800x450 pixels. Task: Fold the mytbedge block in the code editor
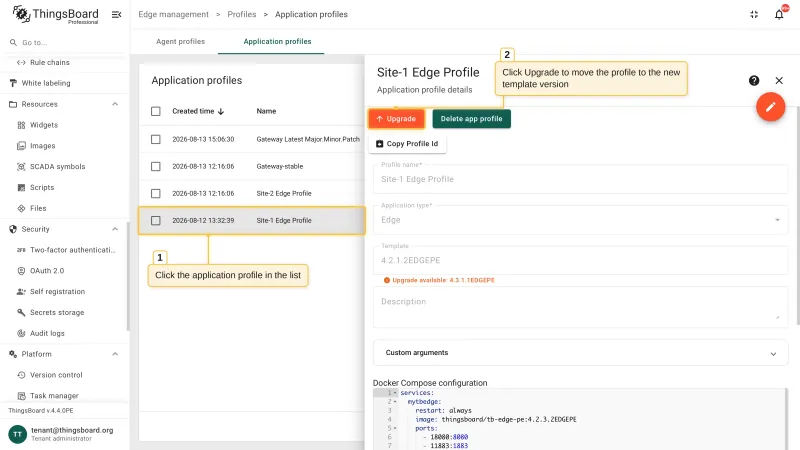point(395,402)
